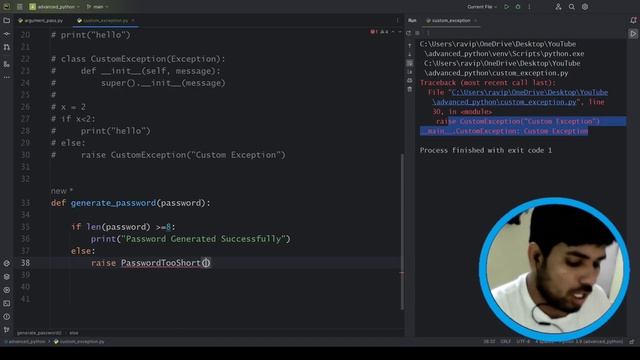Open Run panel more options menu
The image size is (640, 360).
pos(428,33)
